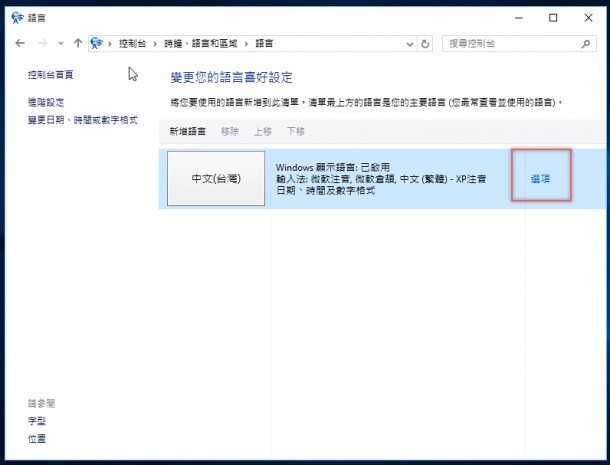Click the search magnifier icon
Screen dimensions: 610x465
[585, 44]
